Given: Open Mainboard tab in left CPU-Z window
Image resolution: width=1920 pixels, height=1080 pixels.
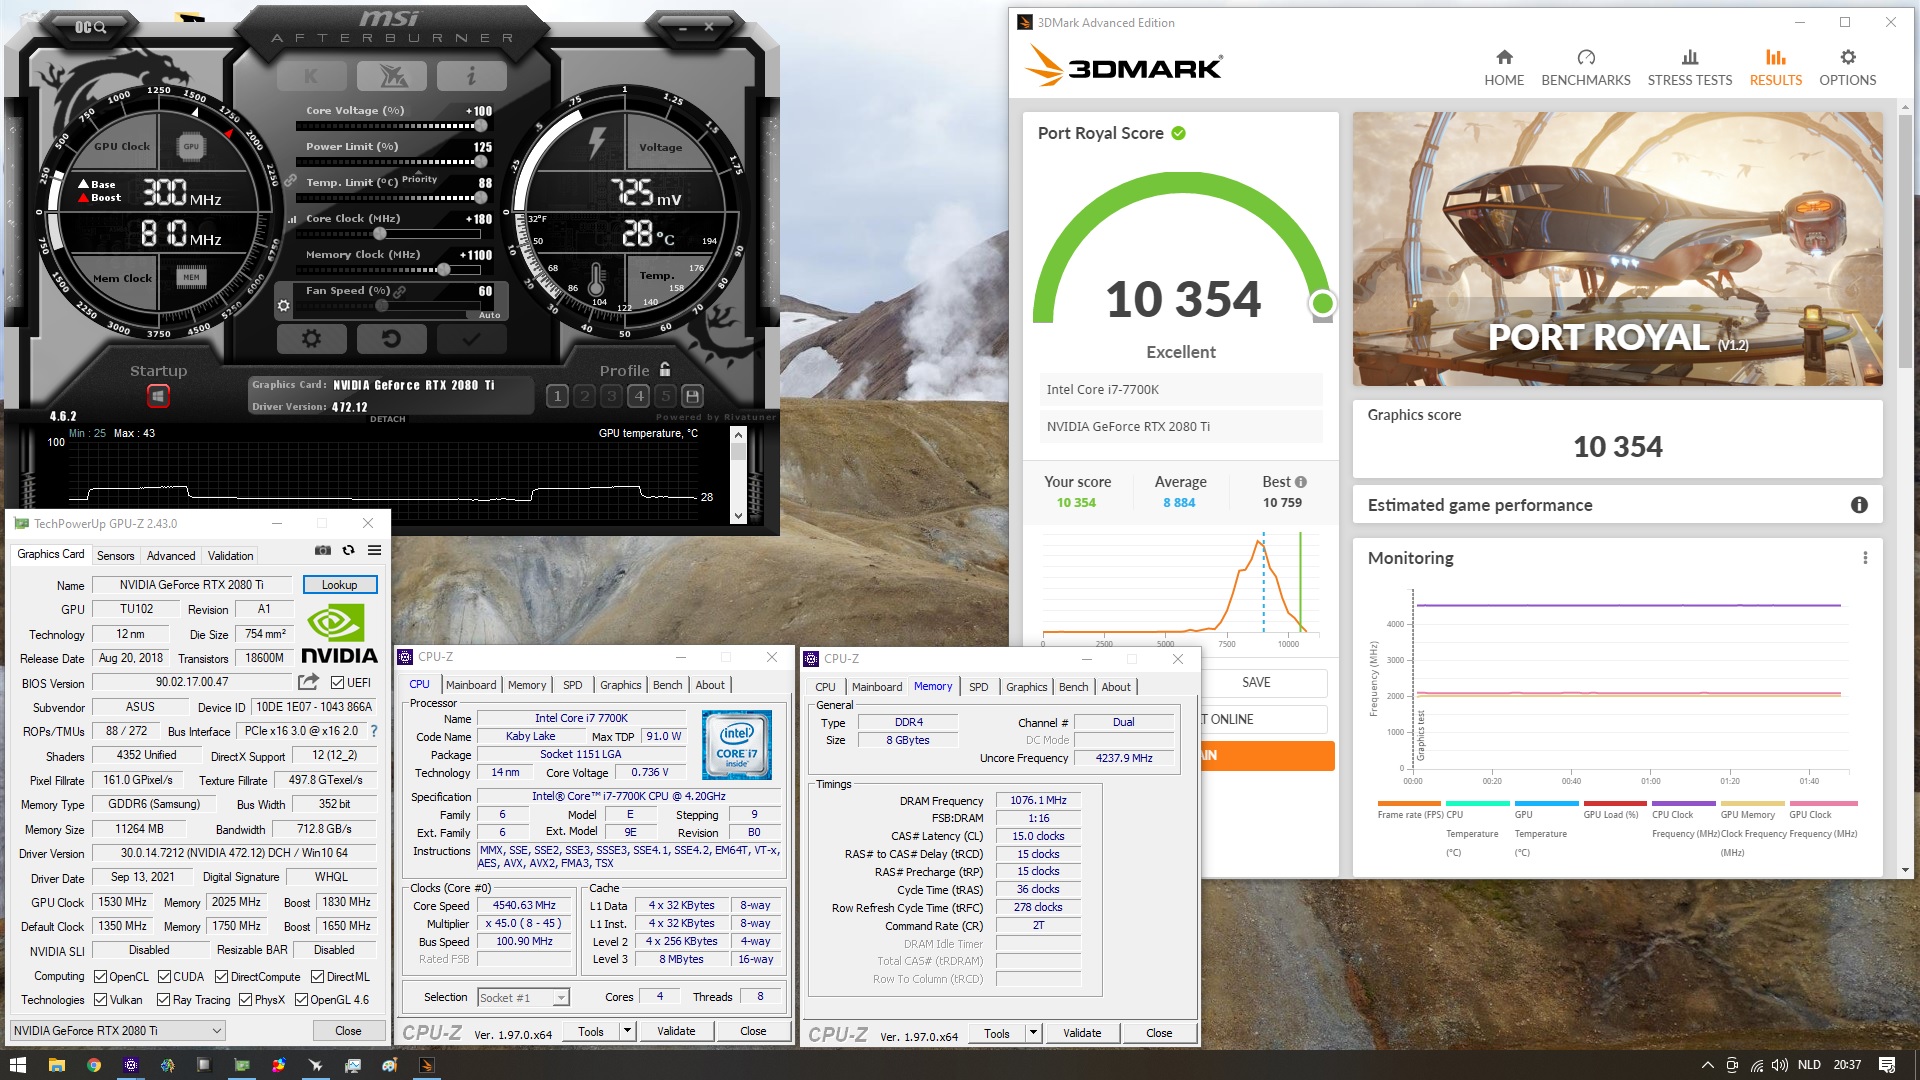Looking at the screenshot, I should coord(470,685).
